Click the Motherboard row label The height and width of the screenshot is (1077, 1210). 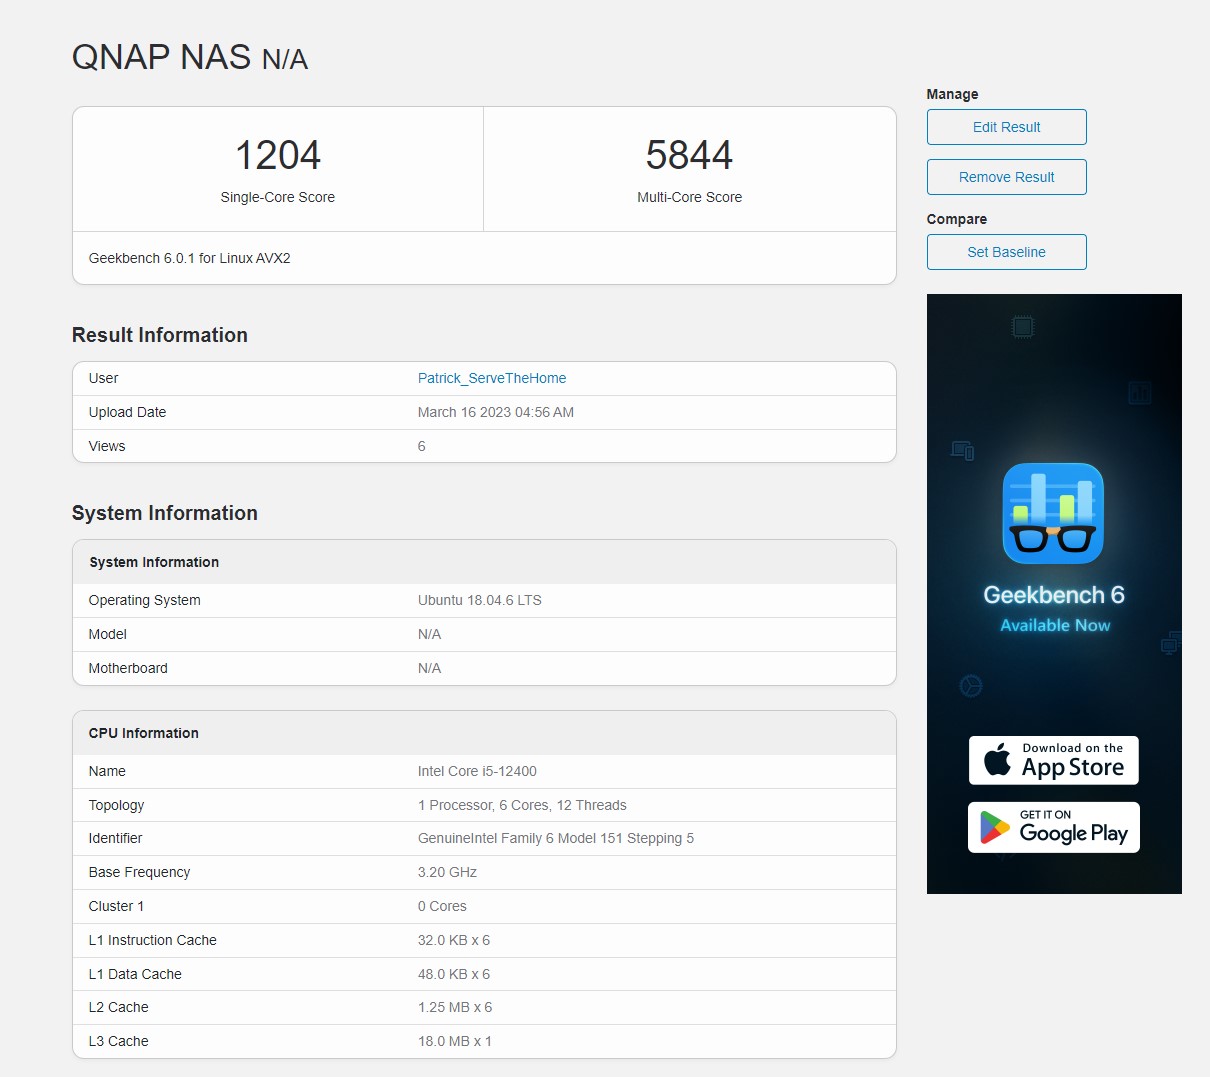pos(128,668)
